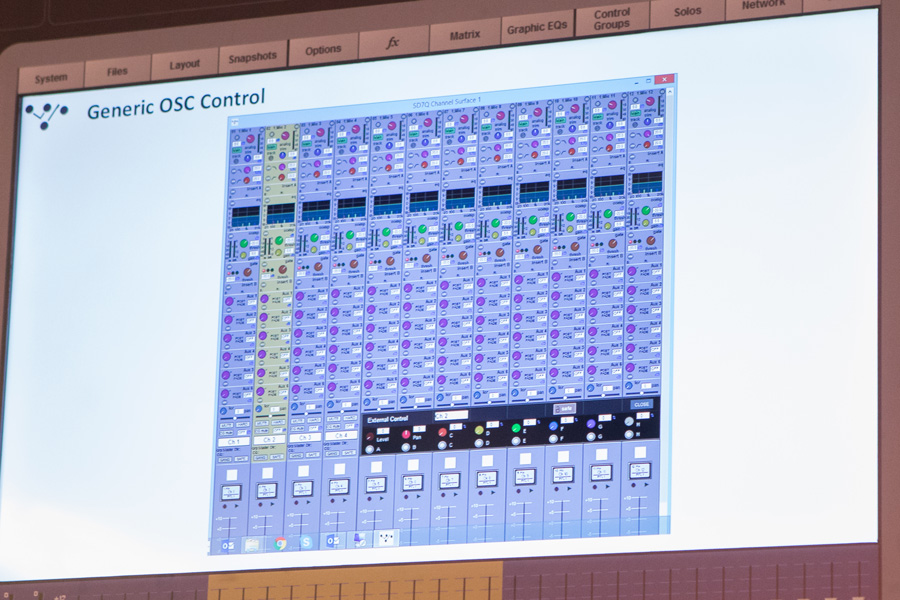Open Skype from the taskbar
This screenshot has height=600, width=900.
point(306,542)
